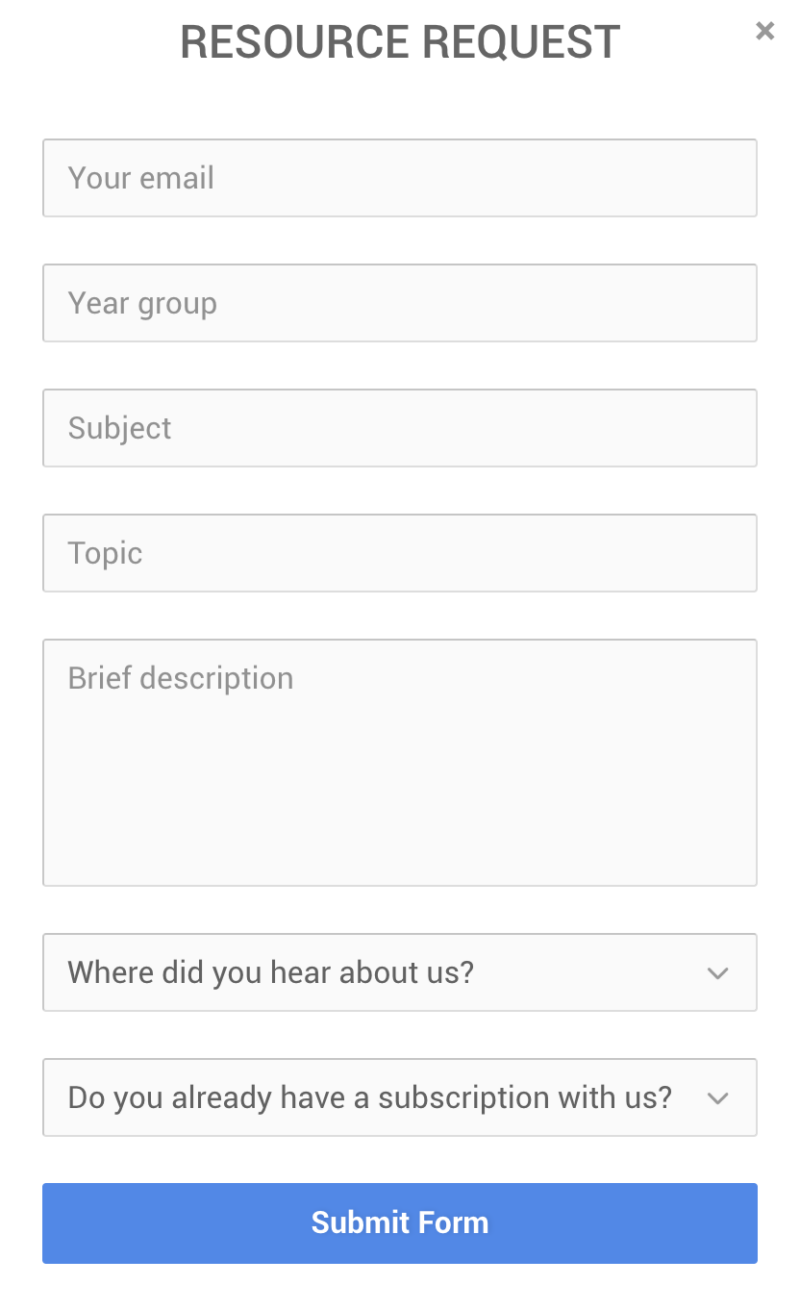Click the 'Topic' placeholder label

click(x=105, y=553)
